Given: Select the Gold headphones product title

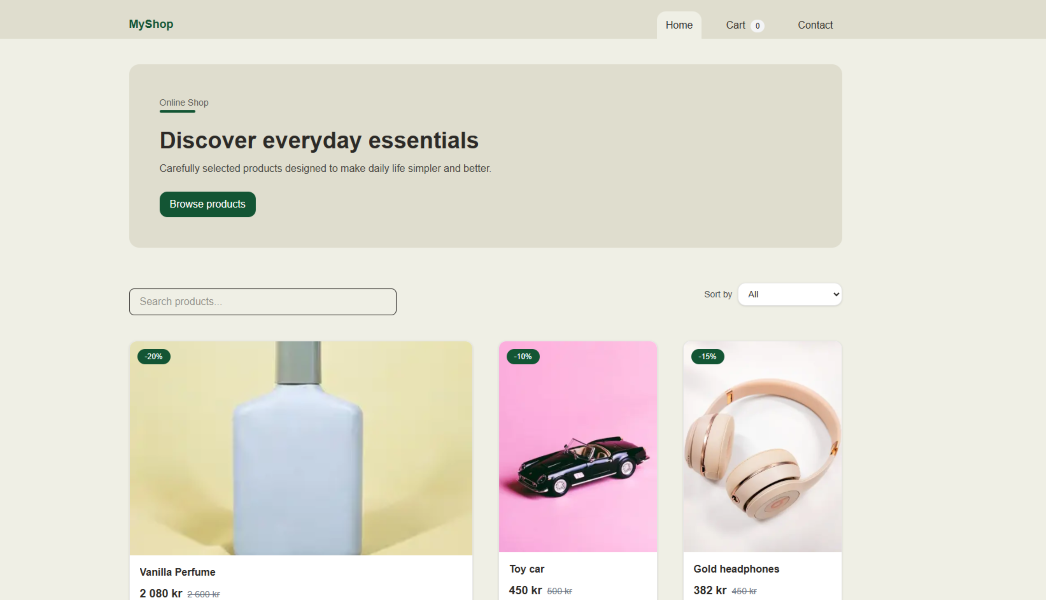Looking at the screenshot, I should 736,569.
